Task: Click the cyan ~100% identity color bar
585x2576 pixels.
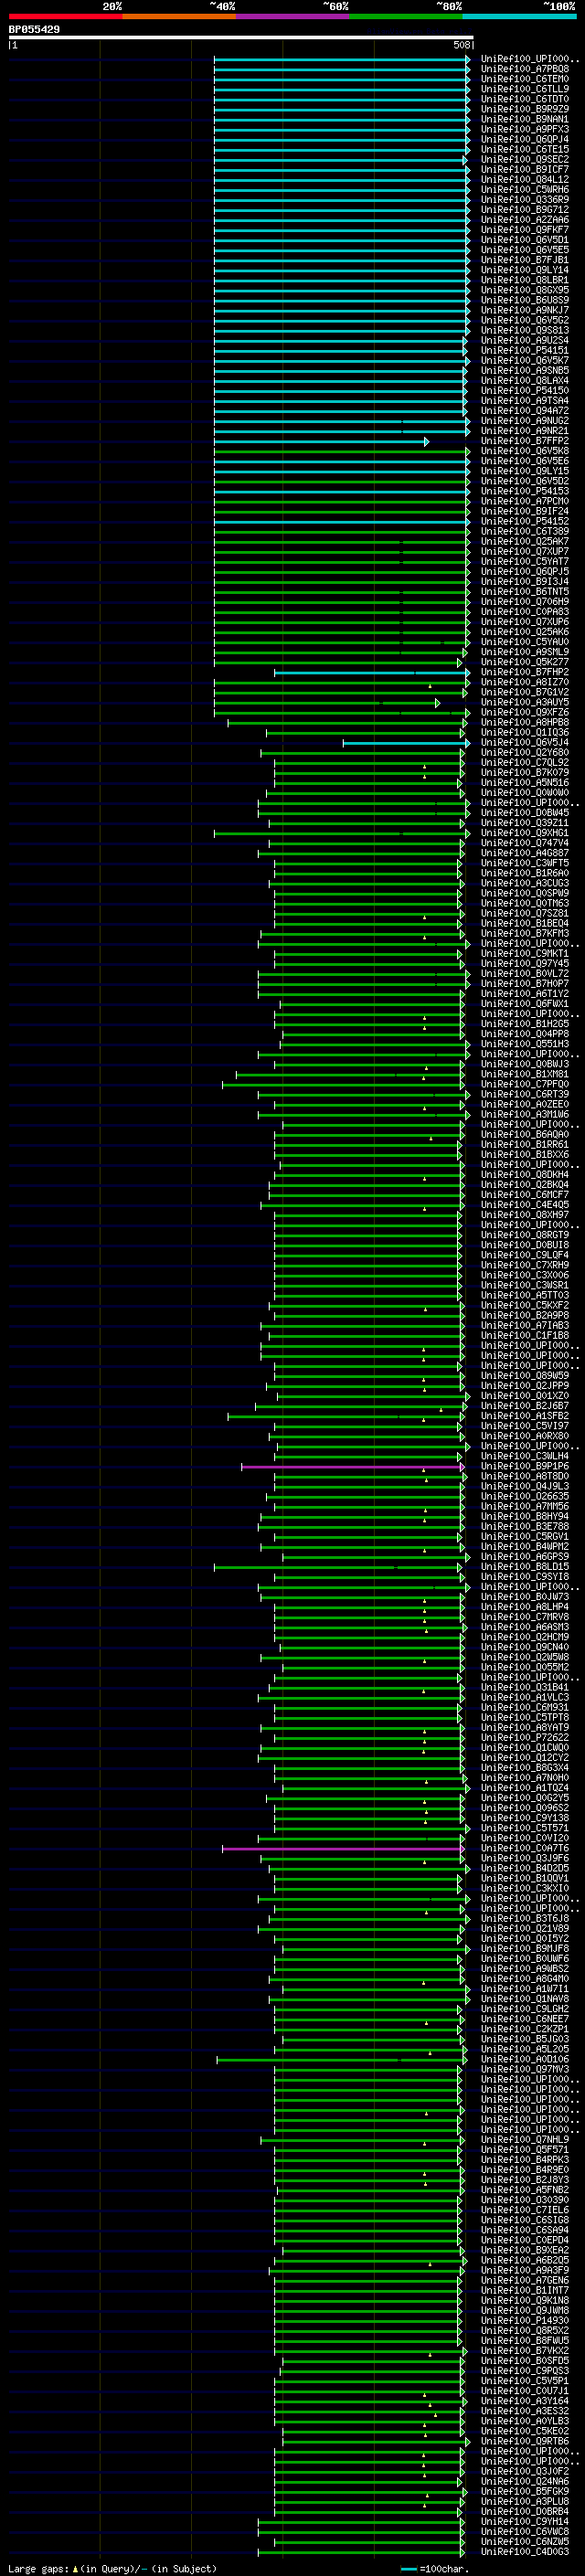Action: 519,16
